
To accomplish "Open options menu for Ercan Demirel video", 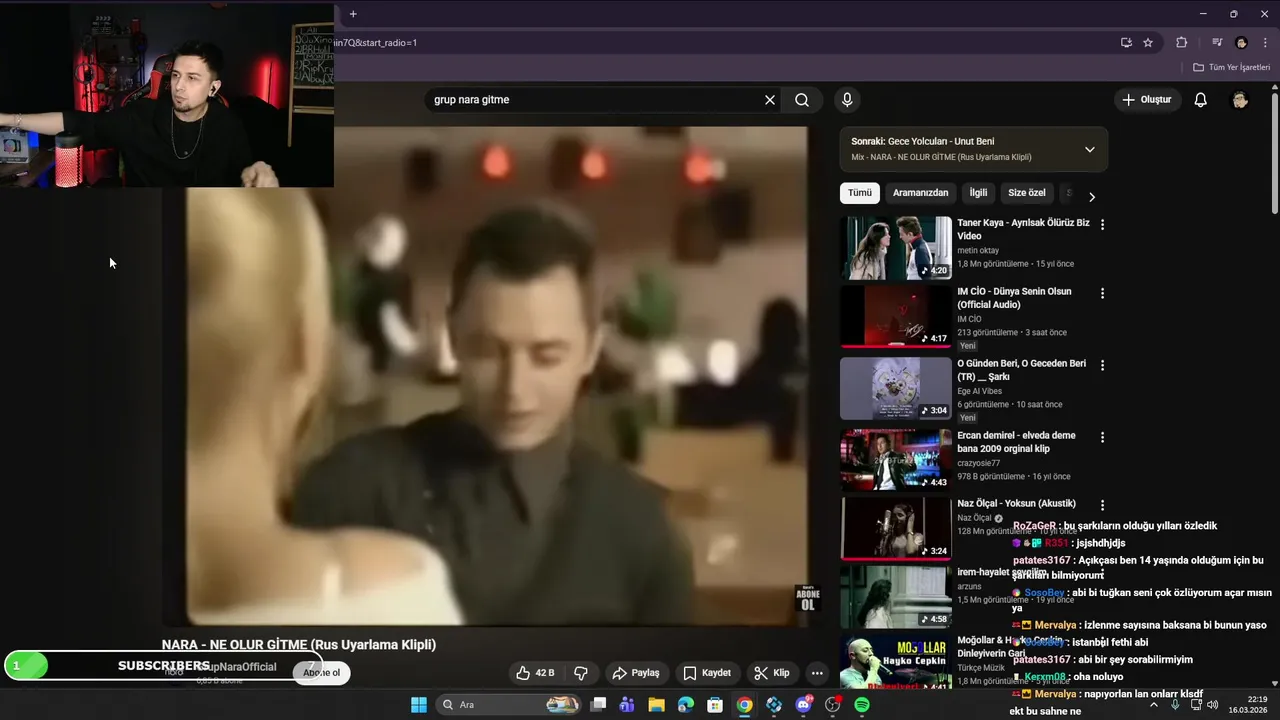I will [1102, 437].
